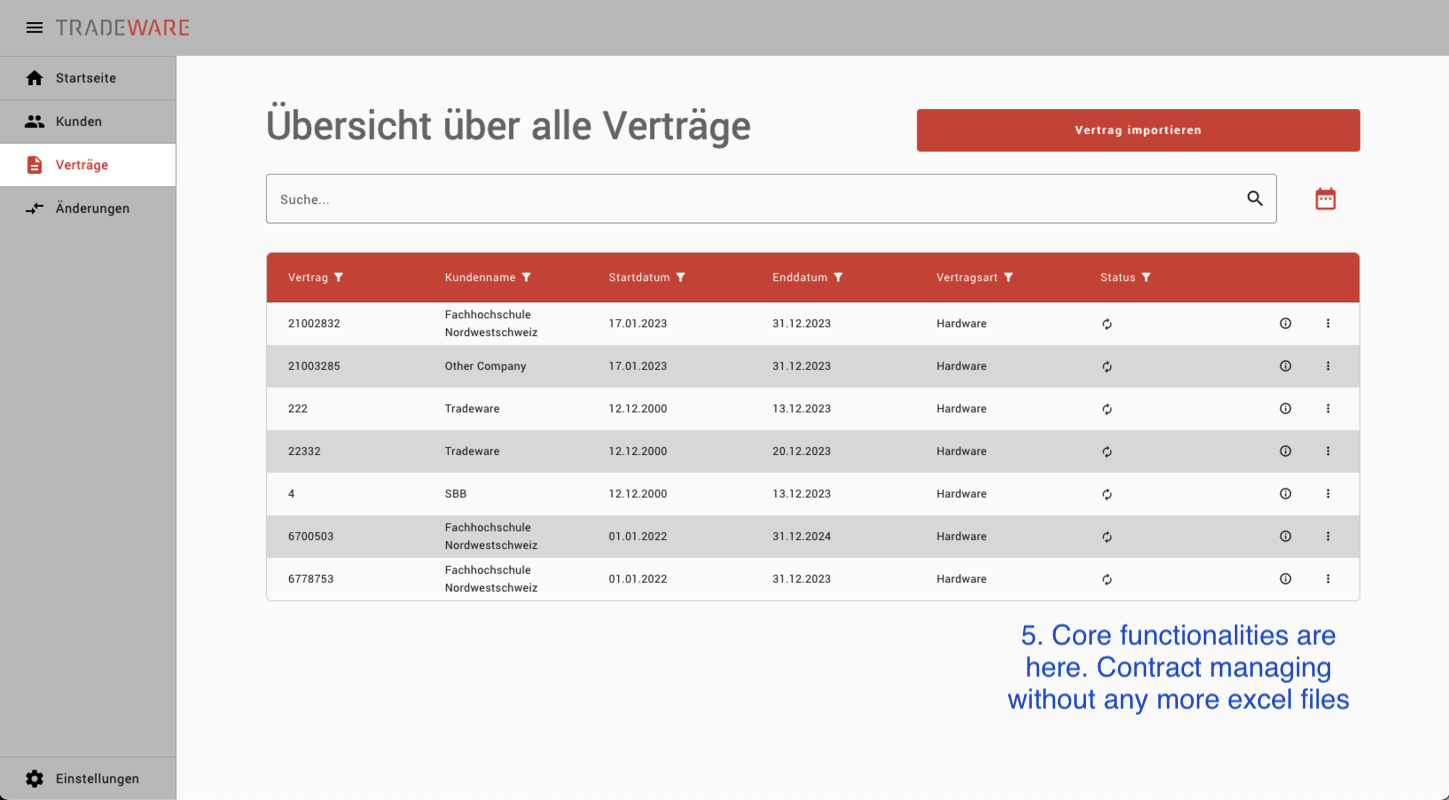1449x800 pixels.
Task: Click status sync icon for contract 6700503
Action: [x=1107, y=537]
